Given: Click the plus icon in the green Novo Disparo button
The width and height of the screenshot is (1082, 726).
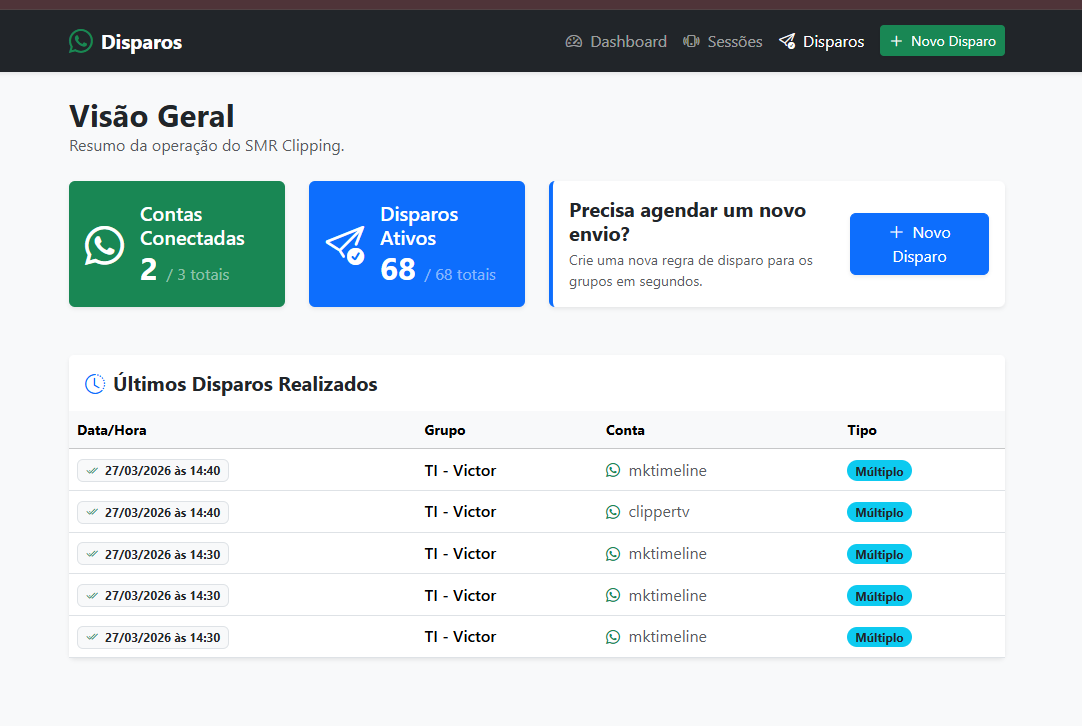Looking at the screenshot, I should click(896, 41).
